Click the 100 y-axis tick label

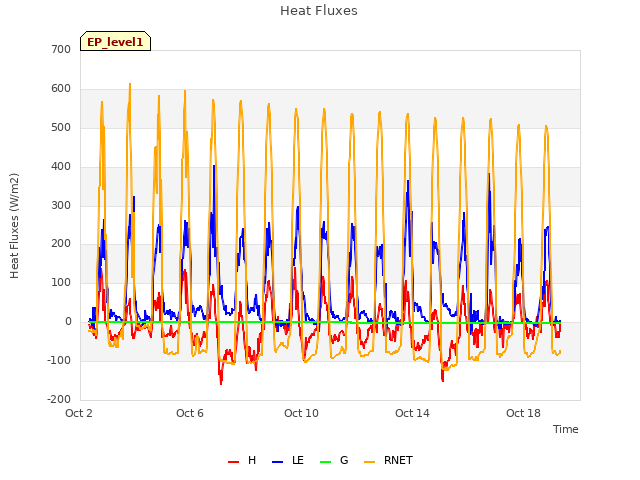(x=61, y=282)
